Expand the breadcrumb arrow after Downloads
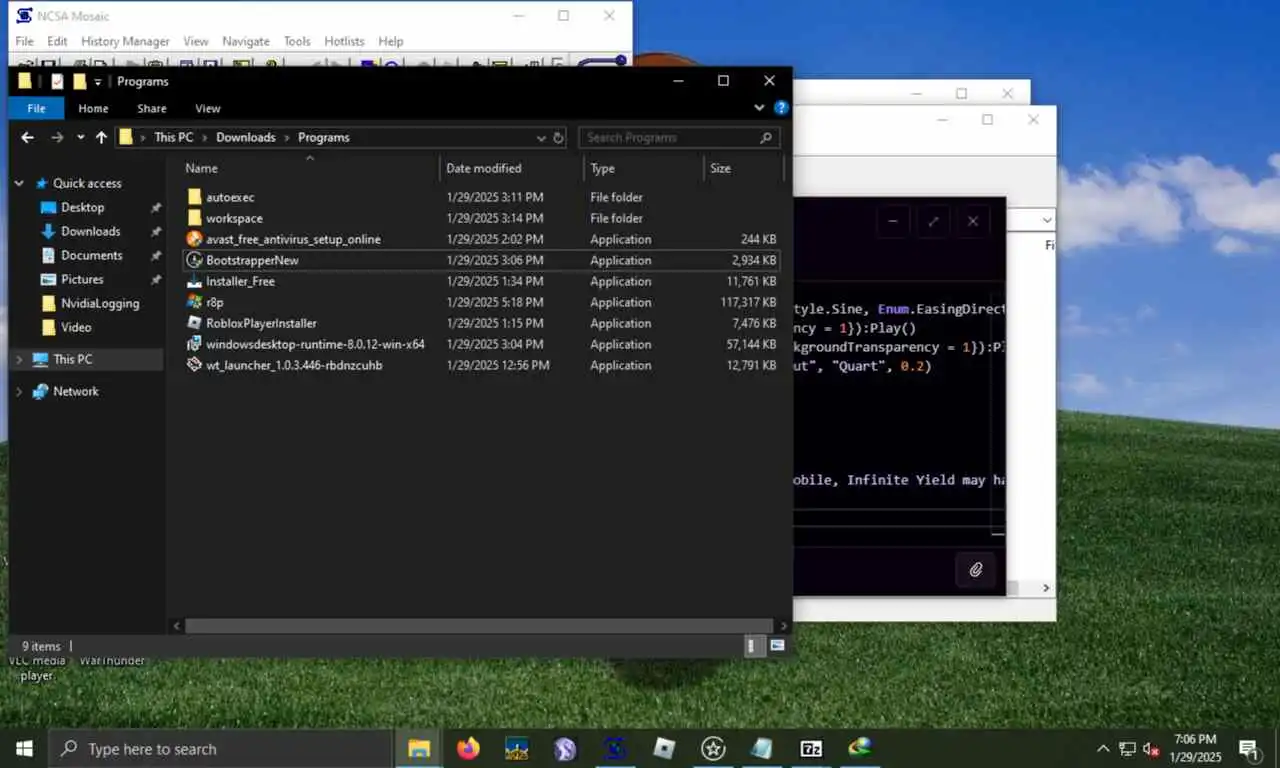Screen dimensions: 1280x768 287,138
